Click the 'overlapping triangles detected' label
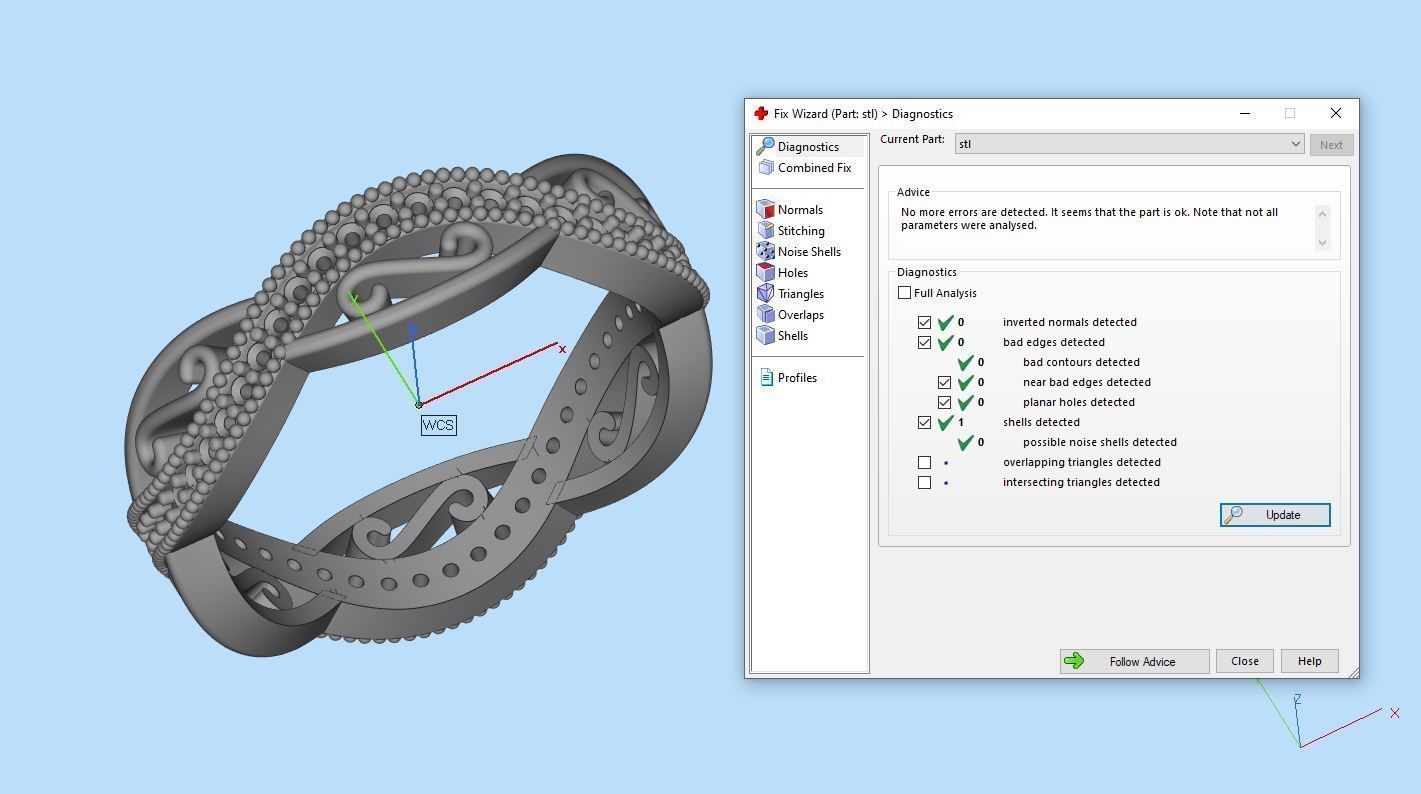Viewport: 1421px width, 794px height. coord(1082,462)
